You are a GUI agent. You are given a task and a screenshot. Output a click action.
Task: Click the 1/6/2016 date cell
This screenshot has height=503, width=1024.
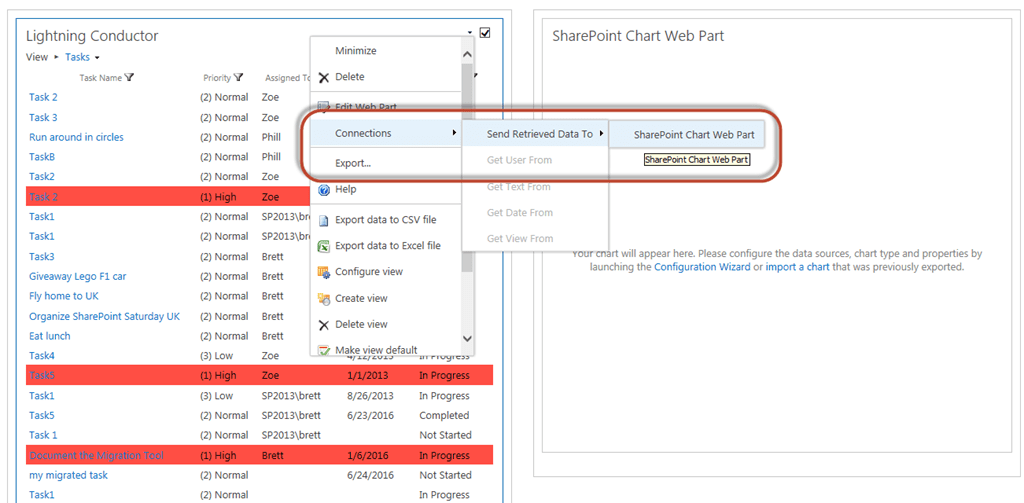367,455
